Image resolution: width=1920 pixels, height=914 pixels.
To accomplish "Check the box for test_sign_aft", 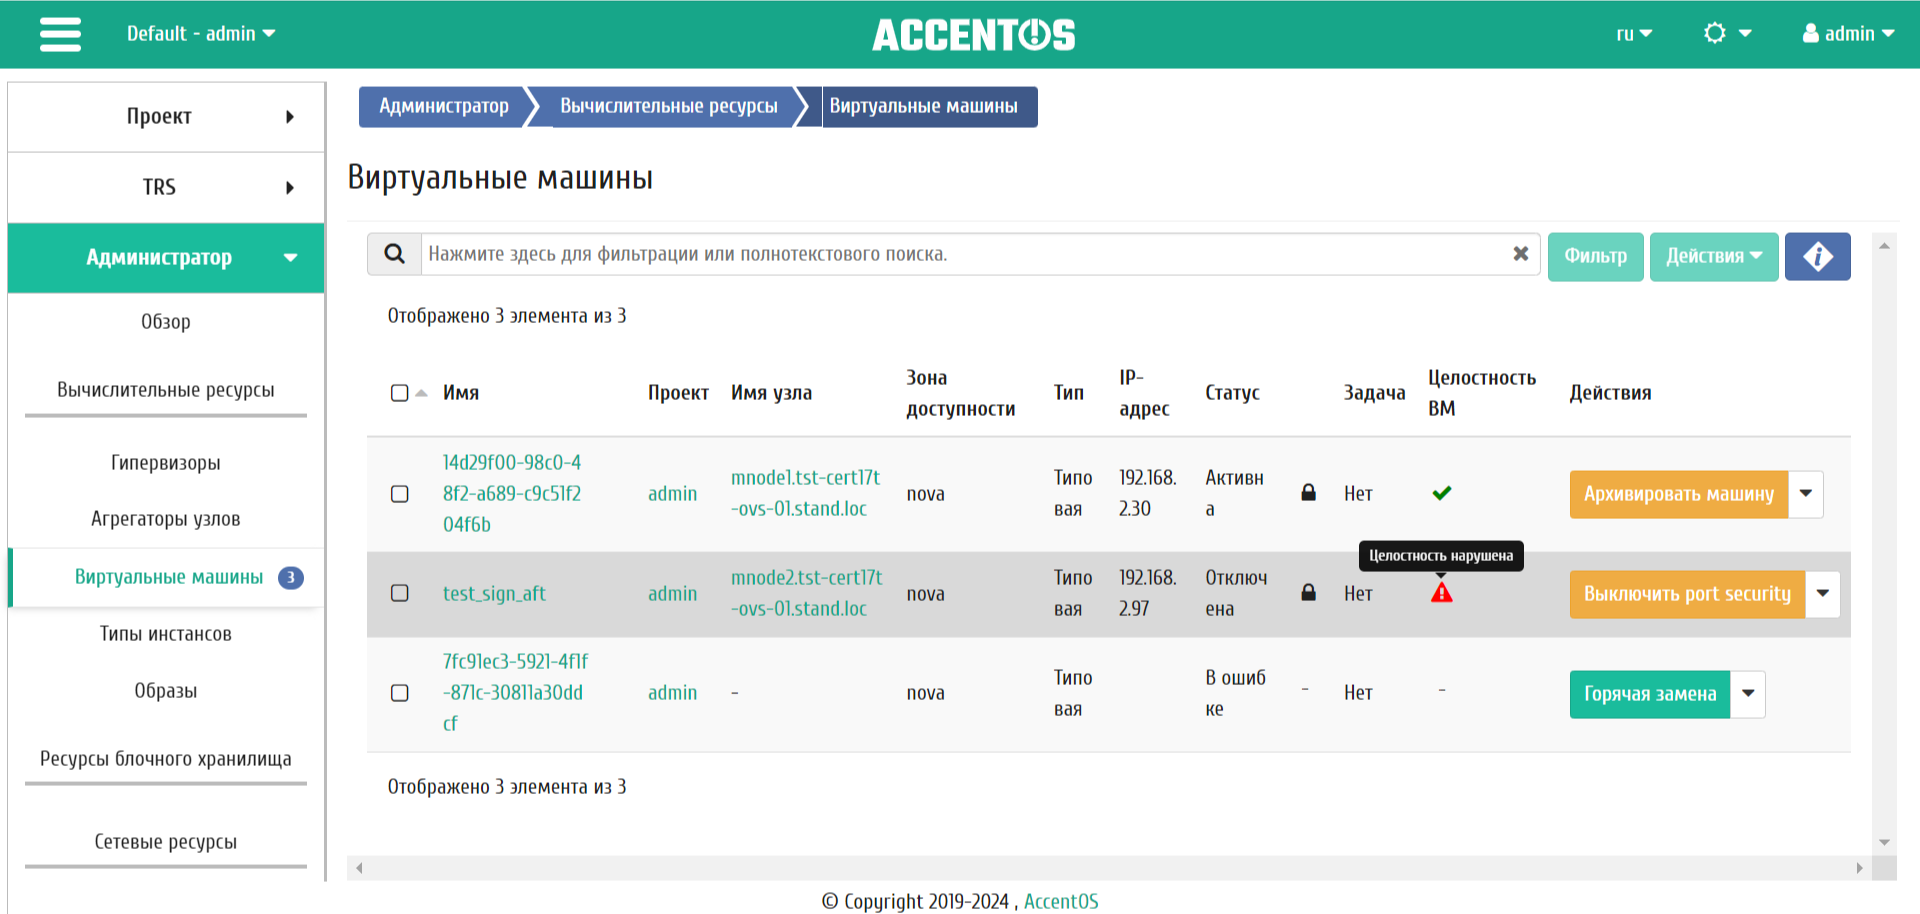I will 399,593.
